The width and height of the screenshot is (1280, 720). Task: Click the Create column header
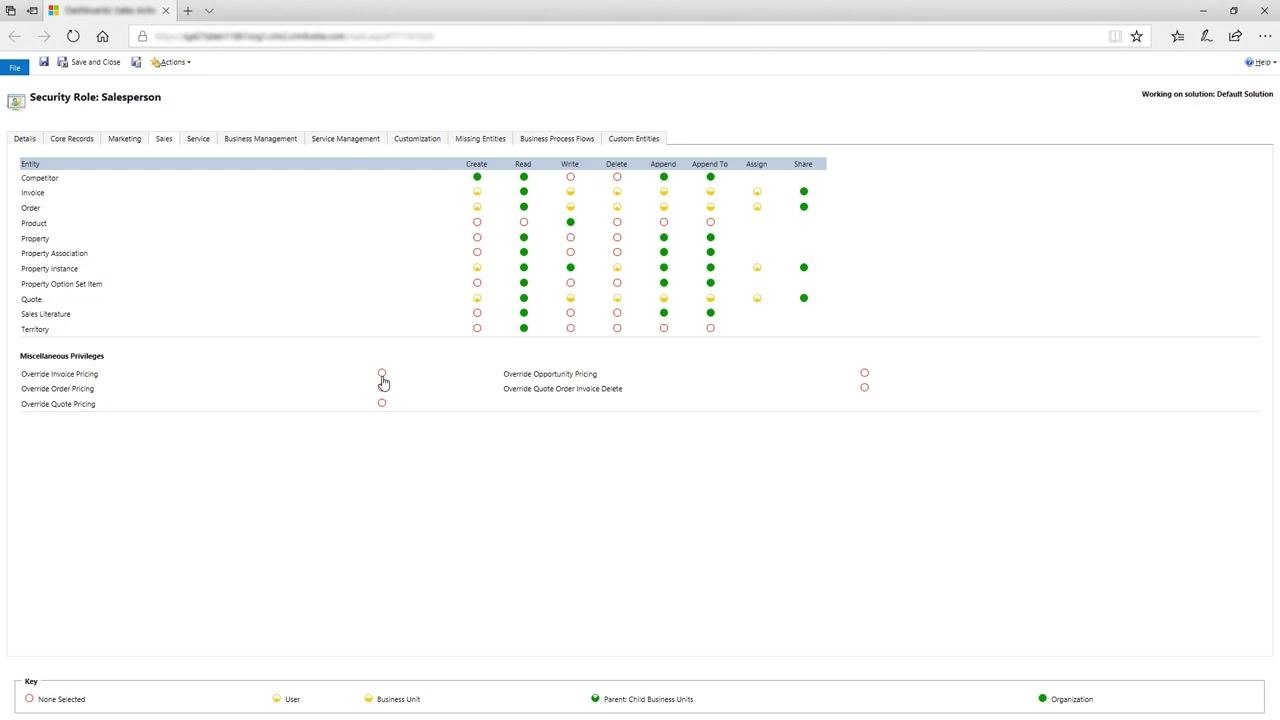click(477, 164)
